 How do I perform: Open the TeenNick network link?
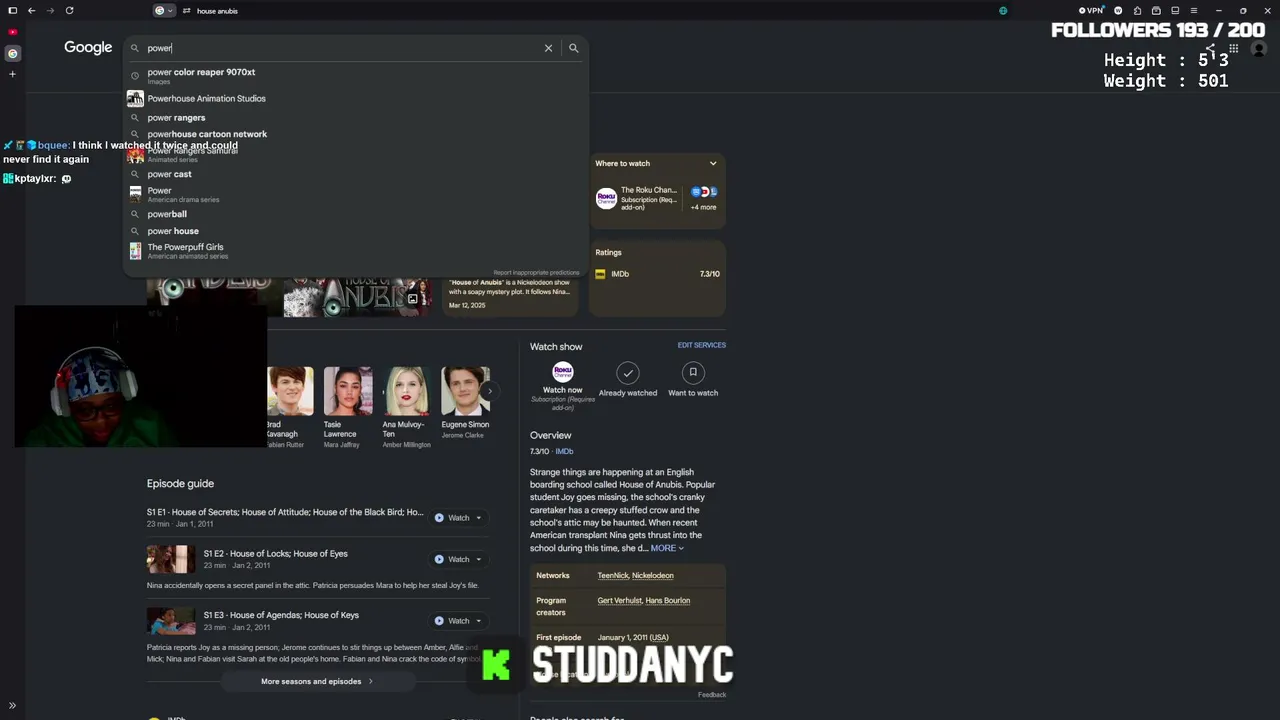click(x=612, y=576)
